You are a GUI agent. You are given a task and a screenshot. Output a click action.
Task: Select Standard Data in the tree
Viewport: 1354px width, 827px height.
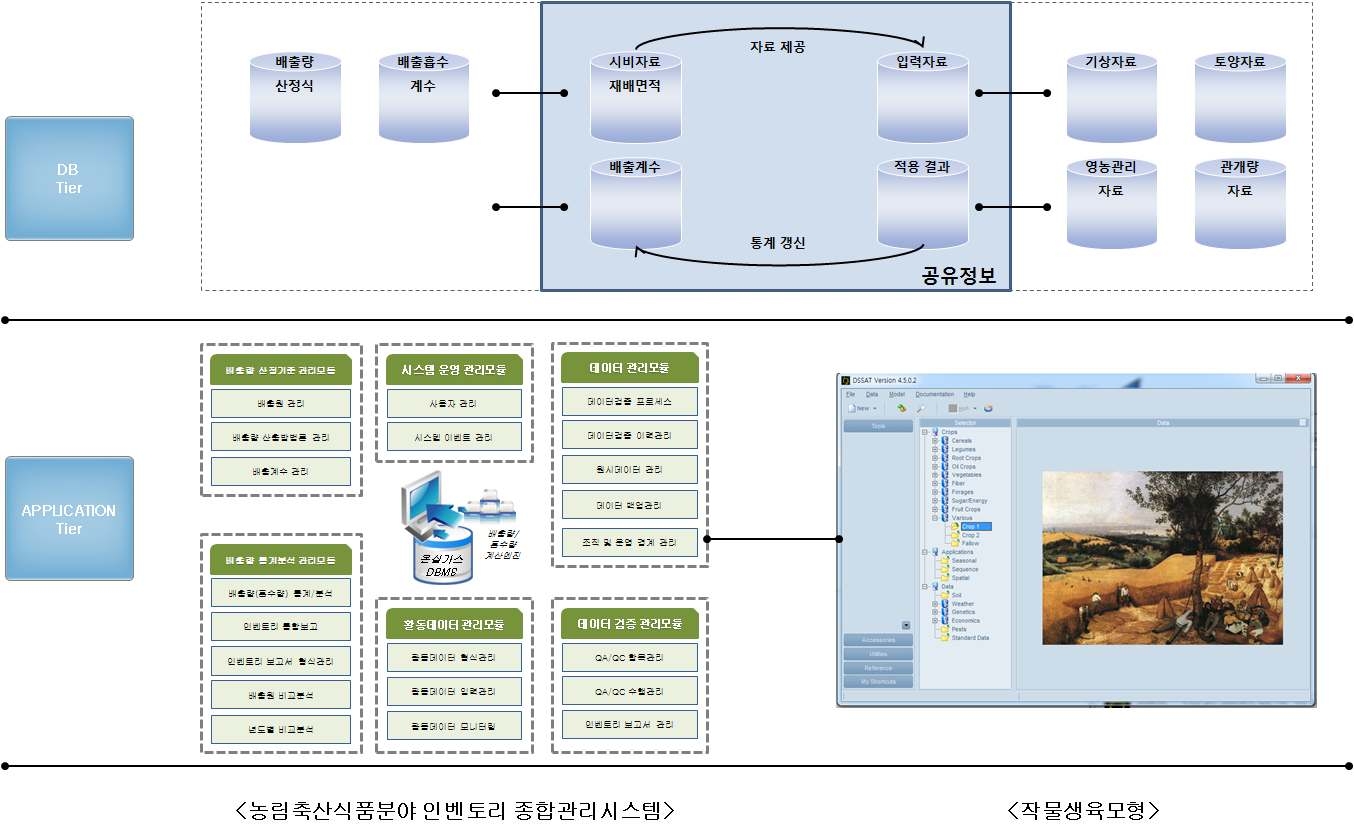pyautogui.click(x=970, y=637)
